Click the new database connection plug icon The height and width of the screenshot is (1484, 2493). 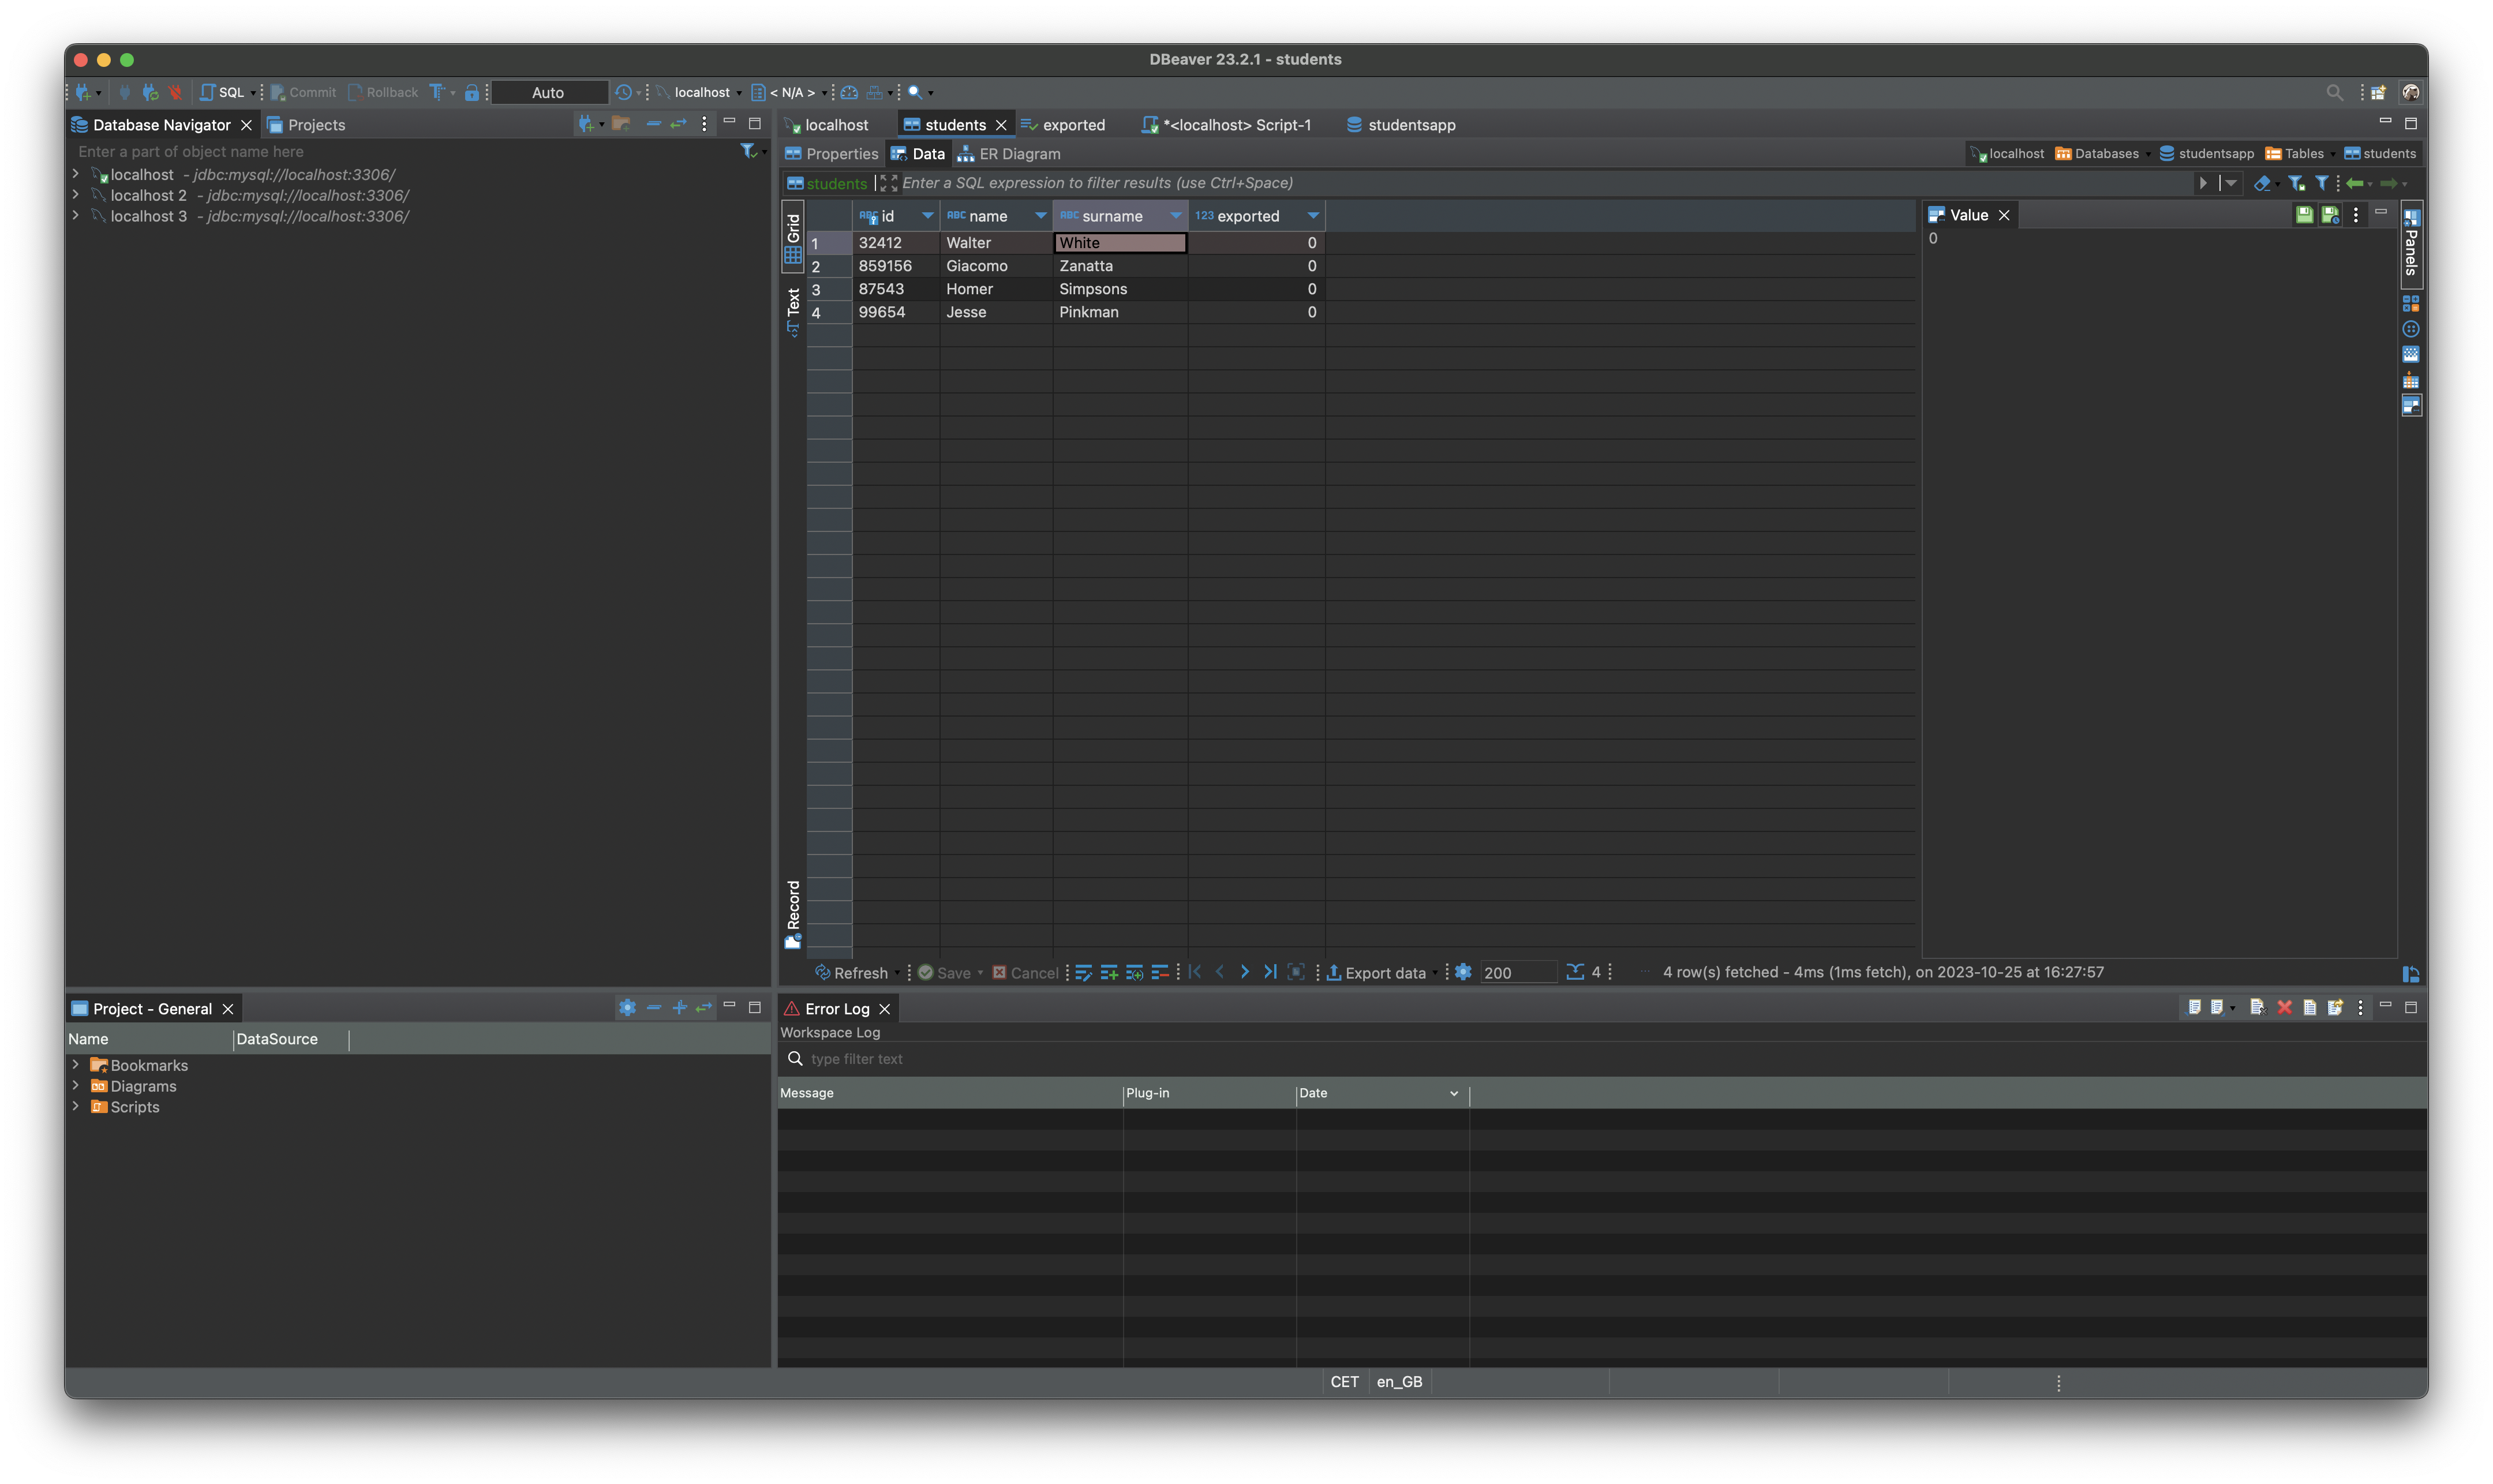click(84, 92)
